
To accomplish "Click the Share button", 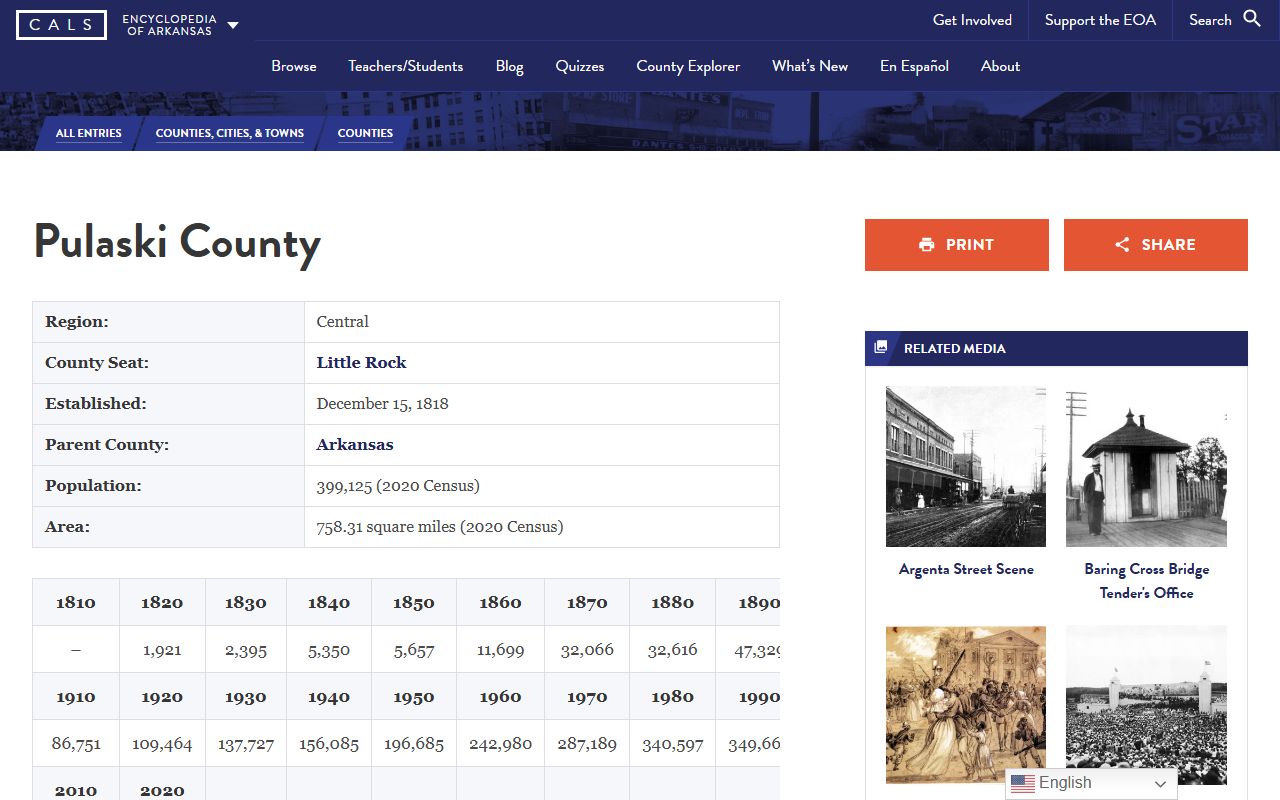I will [1156, 245].
